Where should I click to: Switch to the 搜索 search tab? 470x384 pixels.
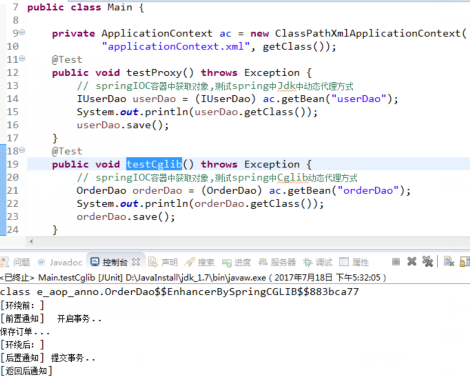199,262
